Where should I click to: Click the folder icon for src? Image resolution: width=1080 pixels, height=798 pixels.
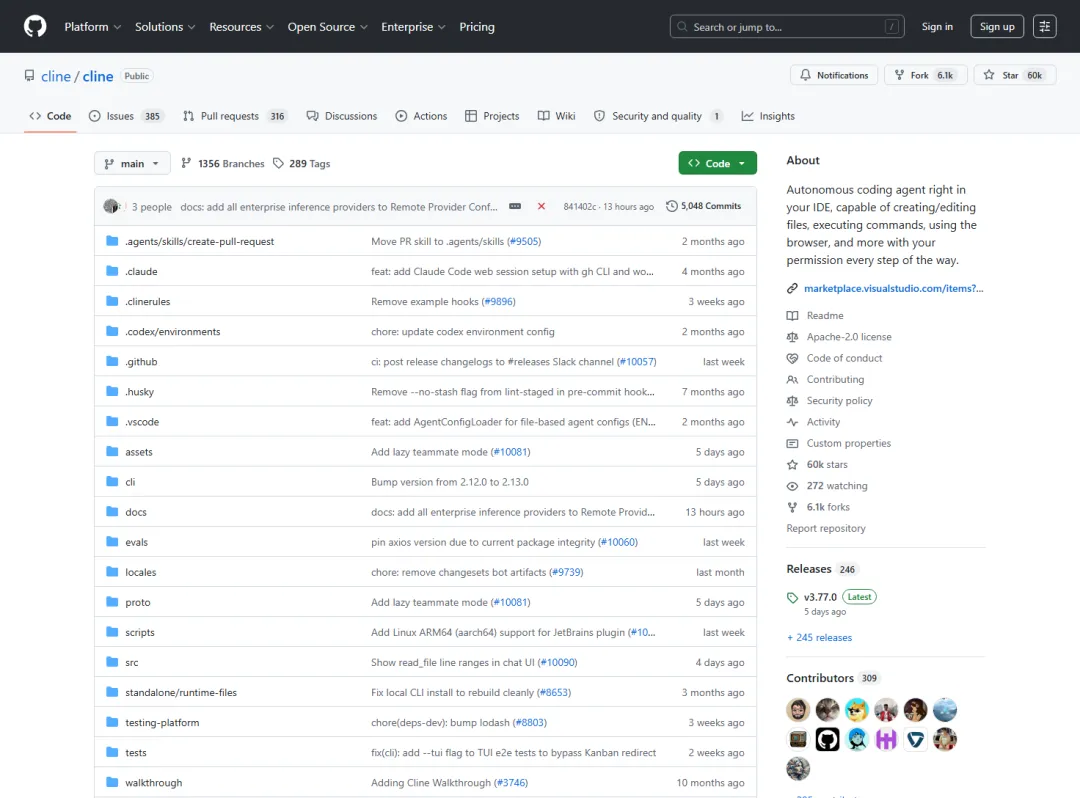point(112,662)
